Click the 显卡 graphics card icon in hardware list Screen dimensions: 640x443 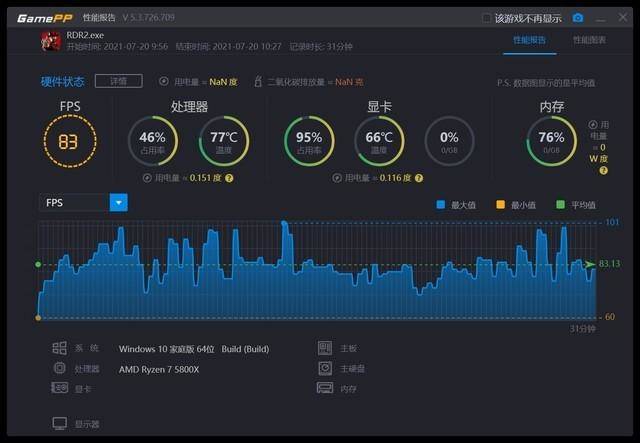[60, 387]
